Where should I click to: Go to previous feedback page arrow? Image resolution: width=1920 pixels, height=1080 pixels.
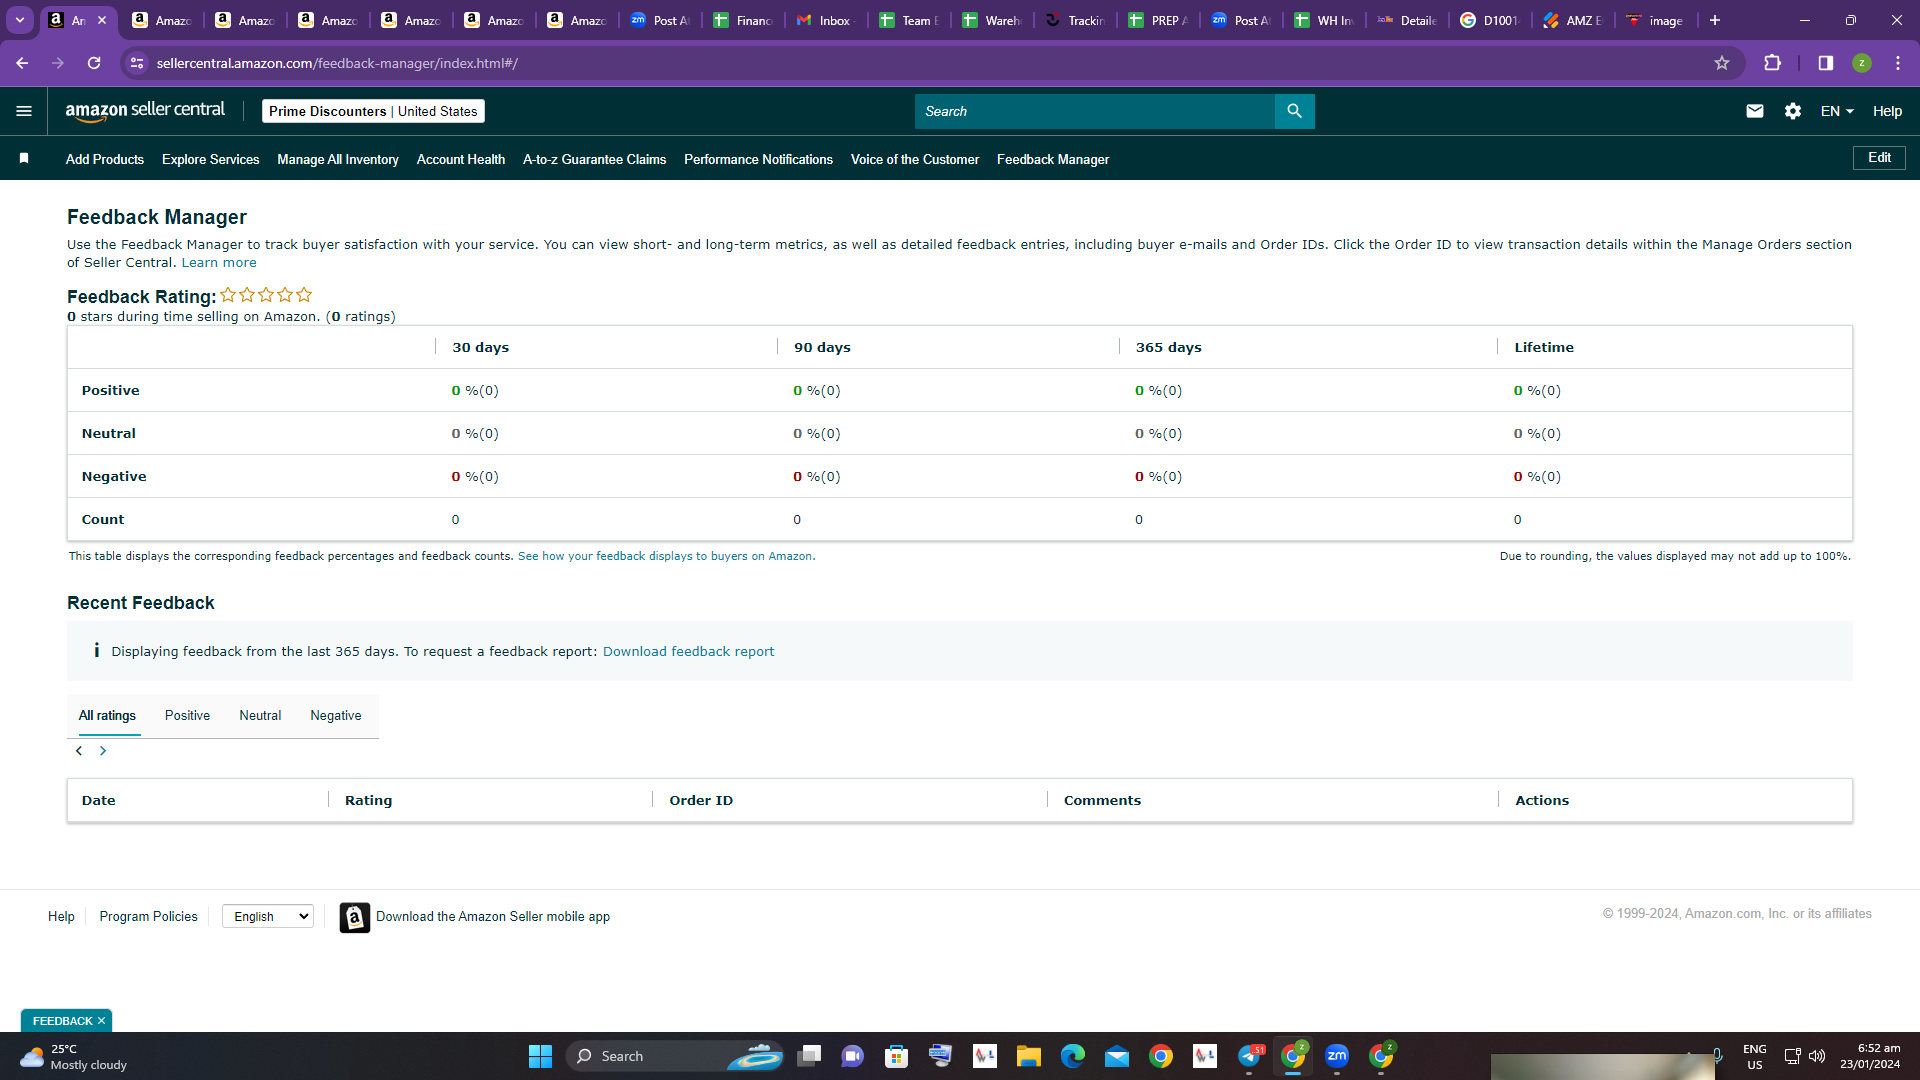tap(79, 751)
